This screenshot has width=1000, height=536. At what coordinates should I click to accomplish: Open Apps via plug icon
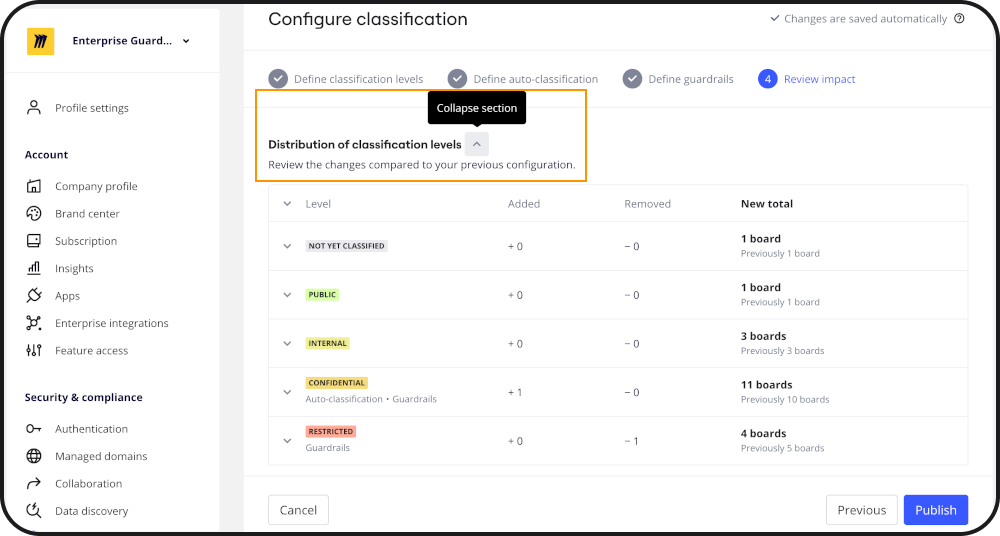34,296
